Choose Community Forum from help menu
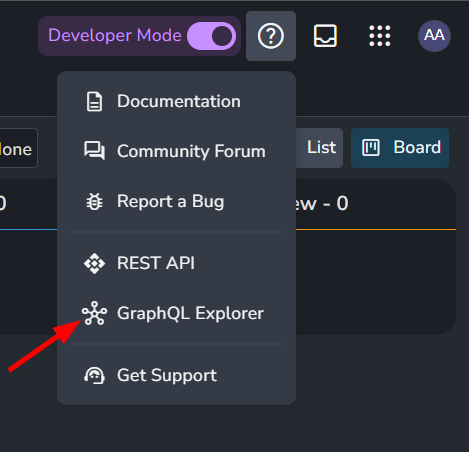 pyautogui.click(x=176, y=151)
